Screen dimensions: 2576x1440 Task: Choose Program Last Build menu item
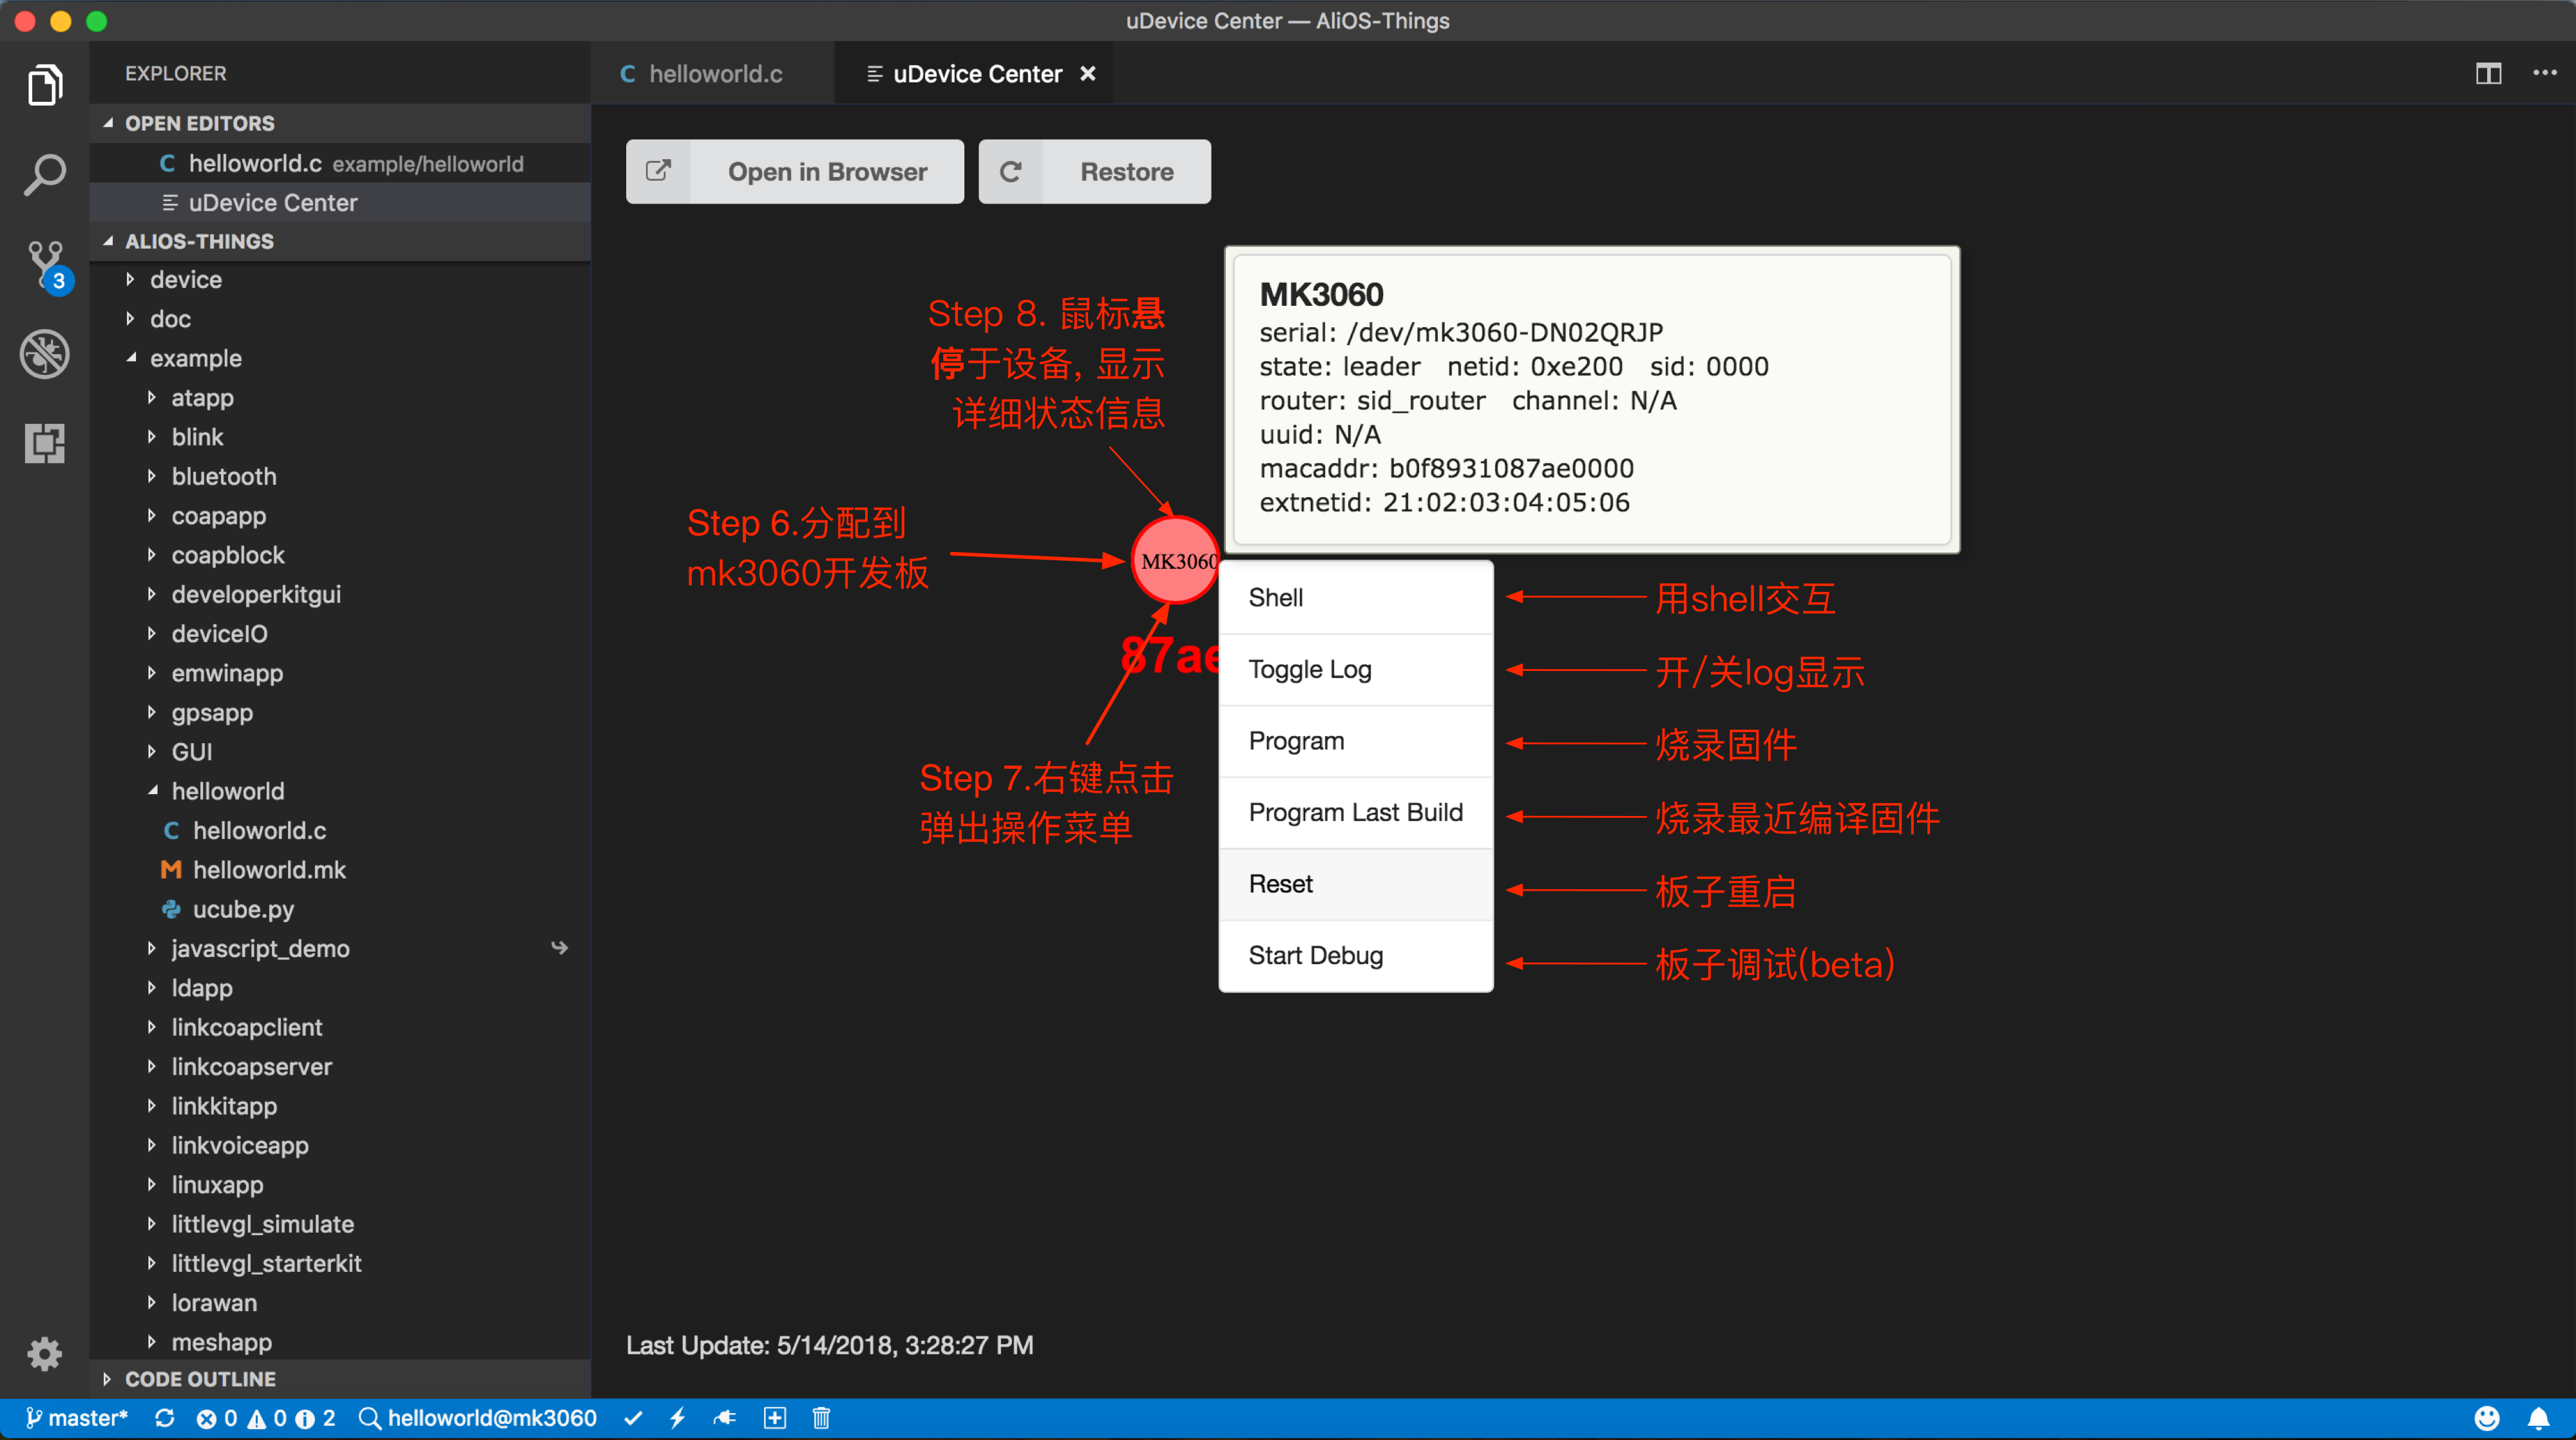[x=1355, y=812]
